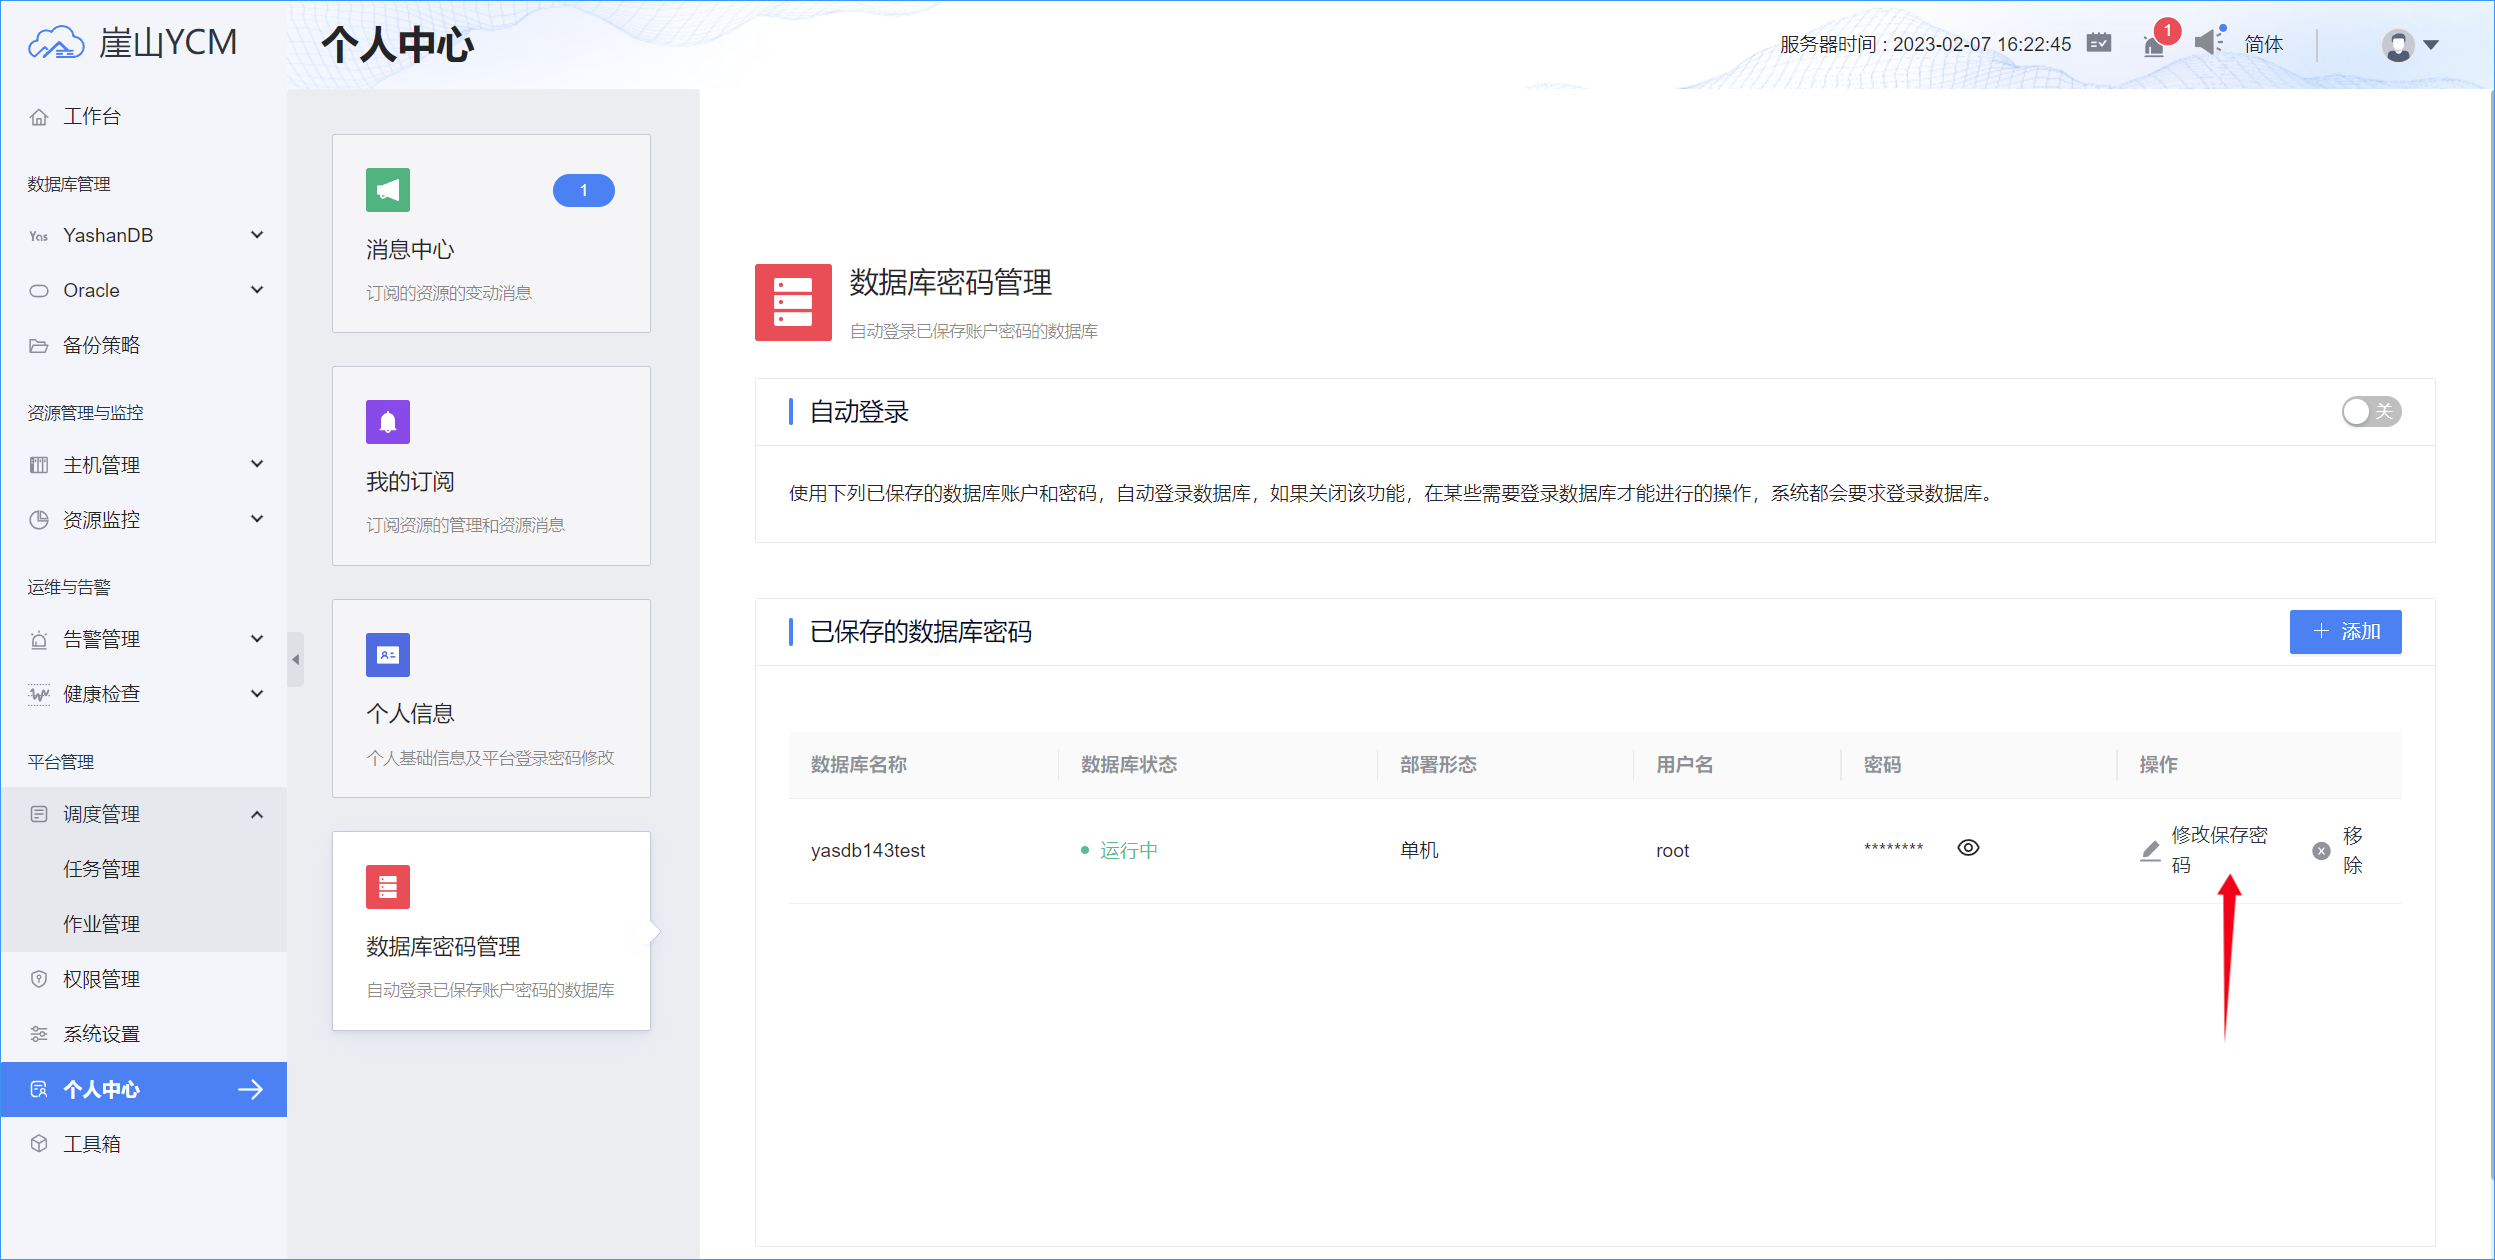Screen dimensions: 2495x1260
Task: Select 任务管理 under 调度管理
Action: tap(102, 868)
